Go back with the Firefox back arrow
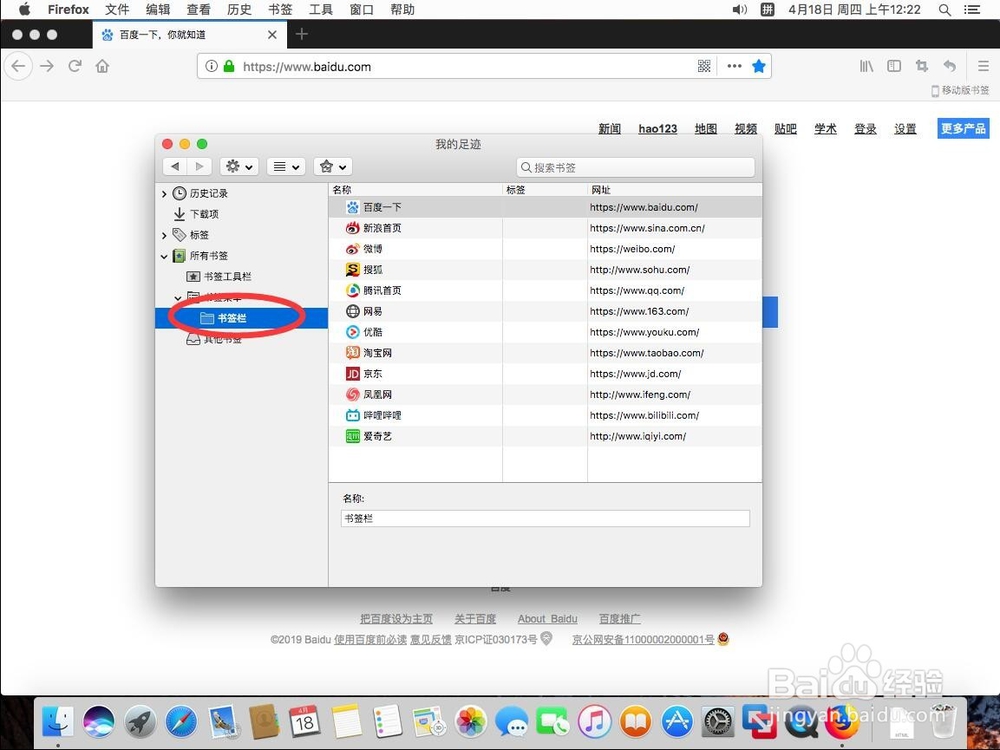 click(x=18, y=66)
